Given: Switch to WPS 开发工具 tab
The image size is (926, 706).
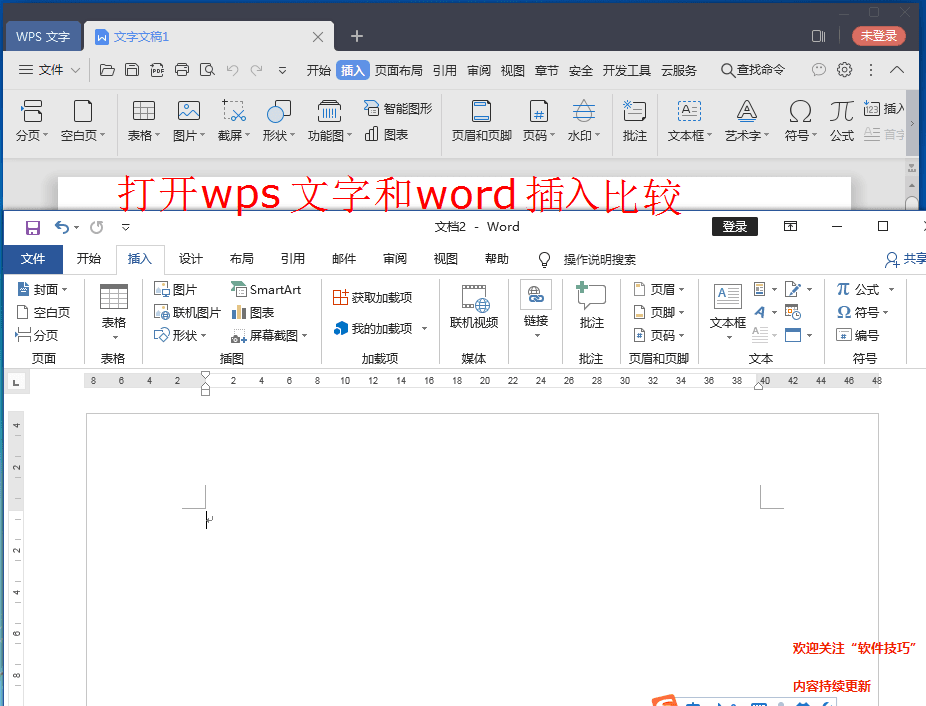Looking at the screenshot, I should [x=627, y=70].
